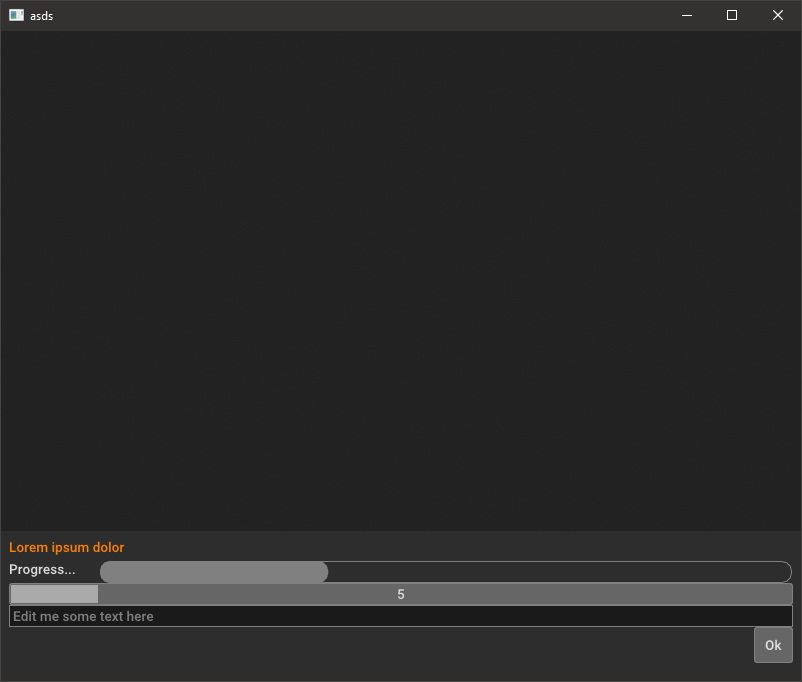
Task: Click the far left edge of the scrollbar track
Action: (103, 571)
